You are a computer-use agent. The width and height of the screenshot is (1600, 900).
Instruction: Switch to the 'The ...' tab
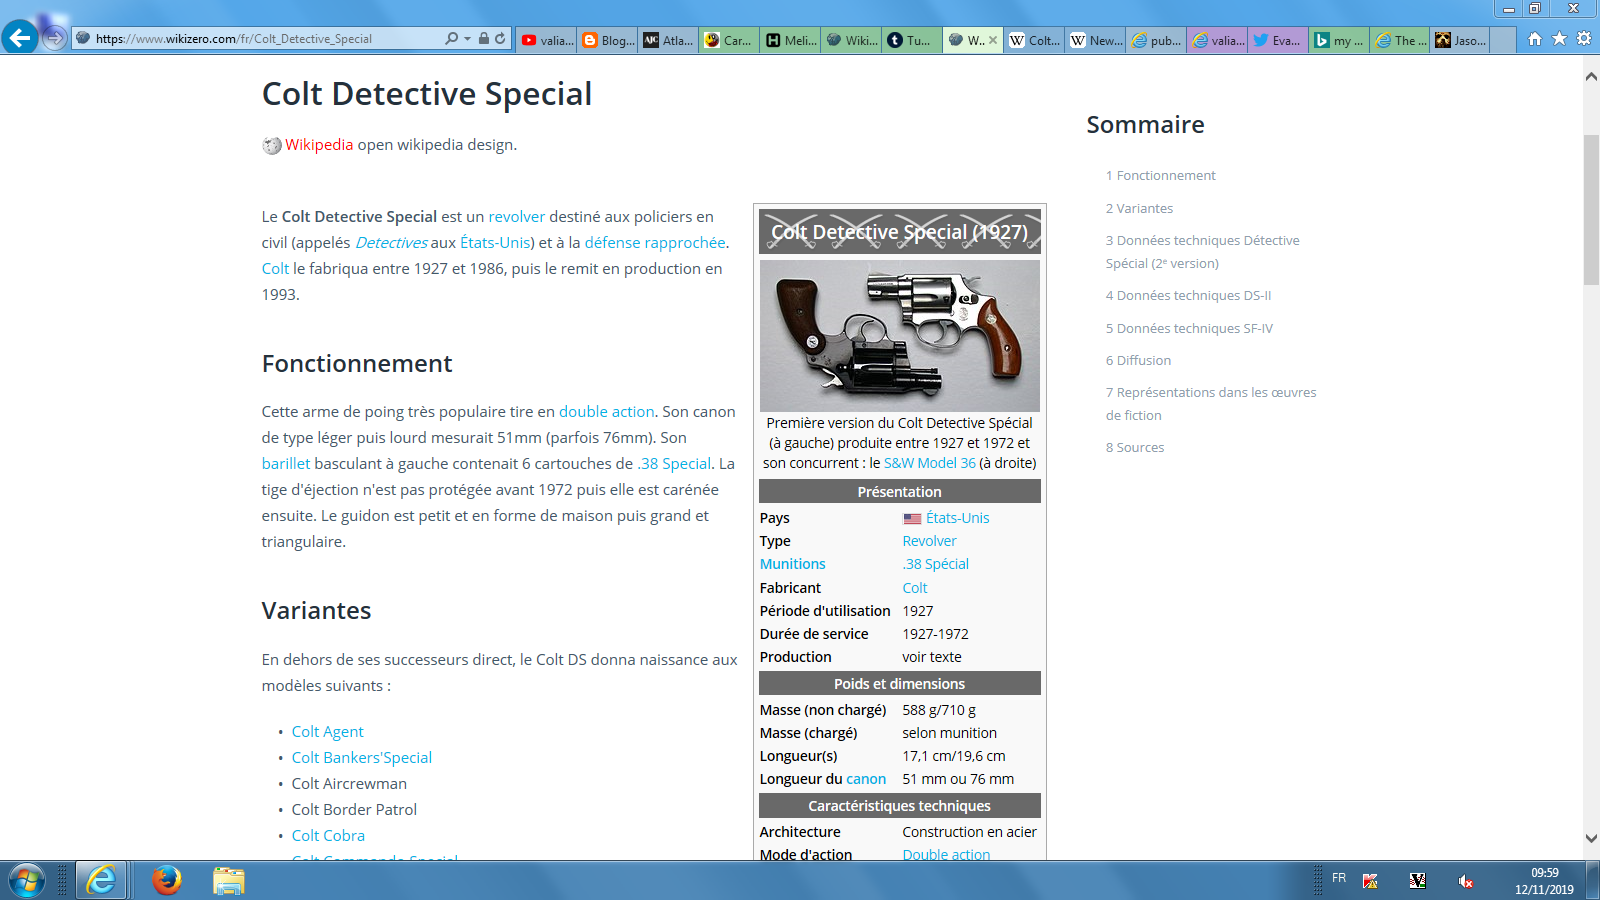1400,40
